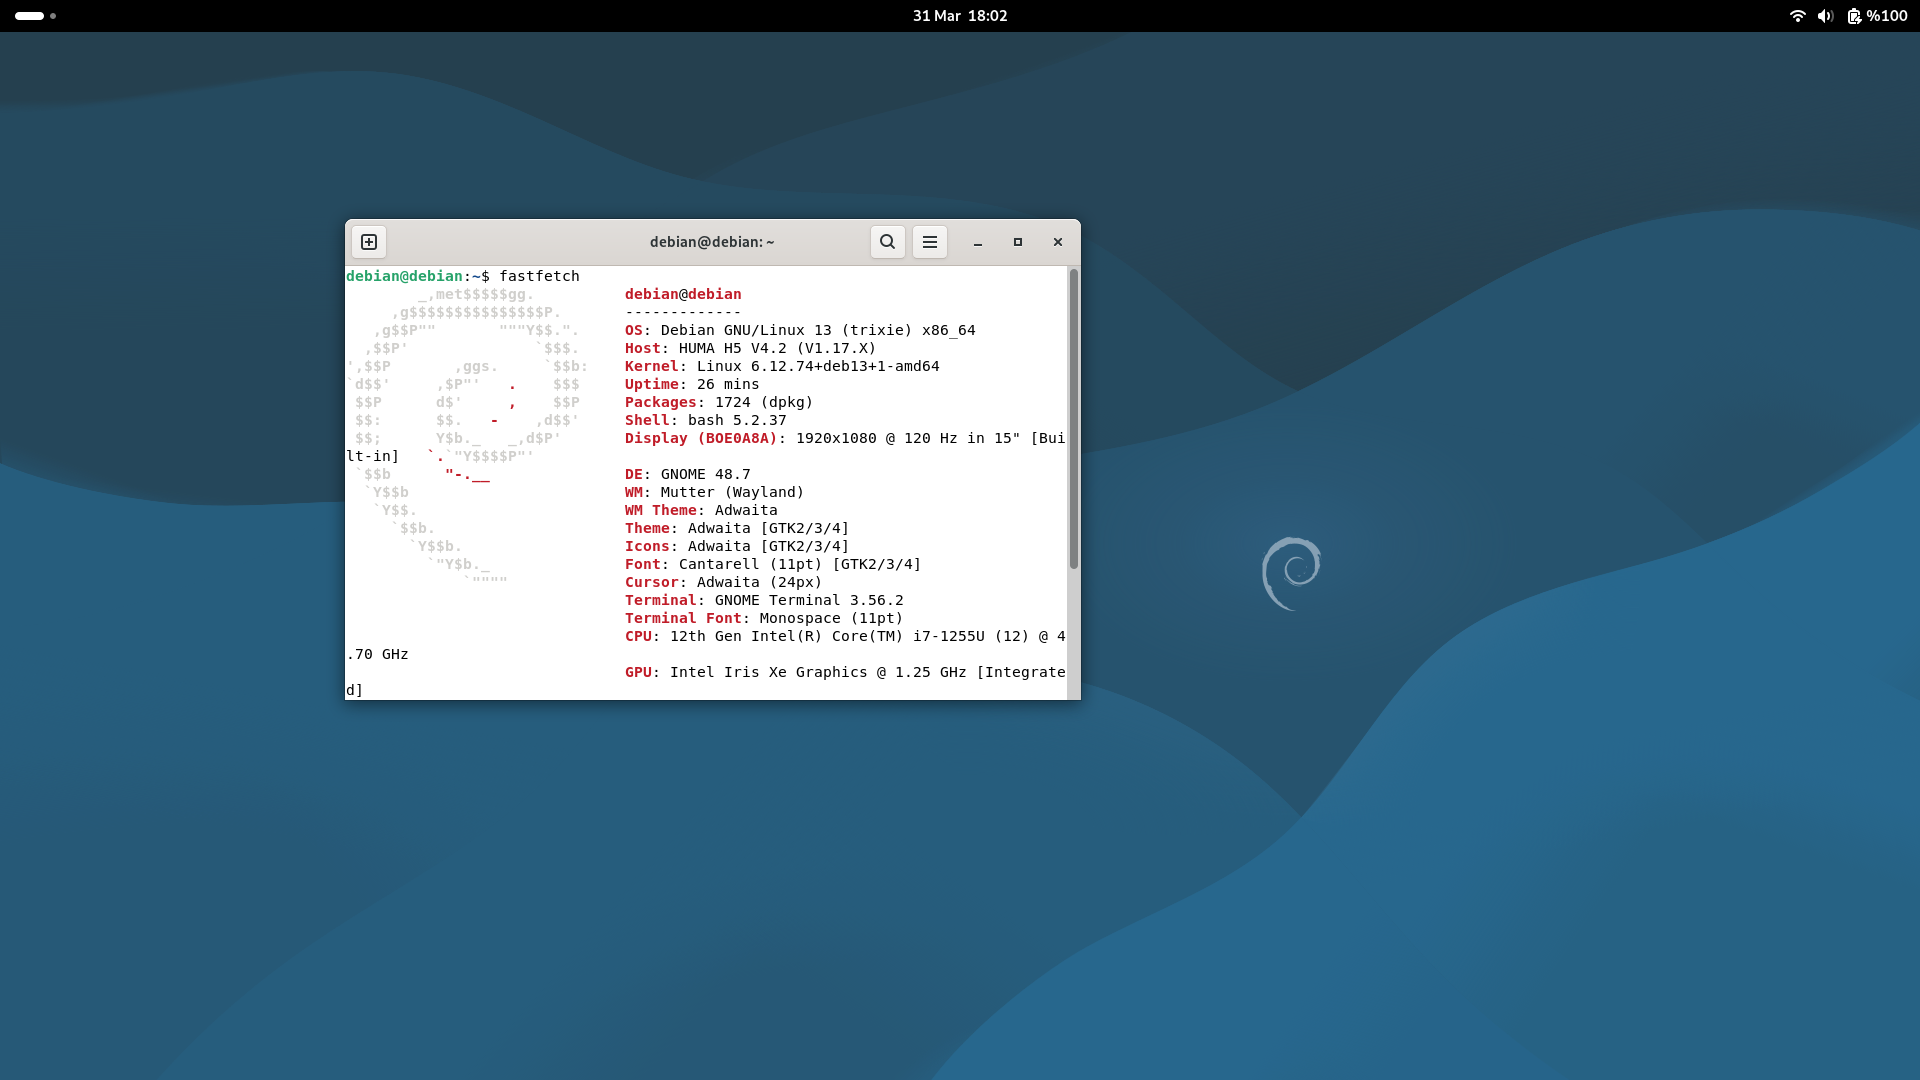Minimize the terminal window
1920x1080 pixels.
[x=978, y=242]
